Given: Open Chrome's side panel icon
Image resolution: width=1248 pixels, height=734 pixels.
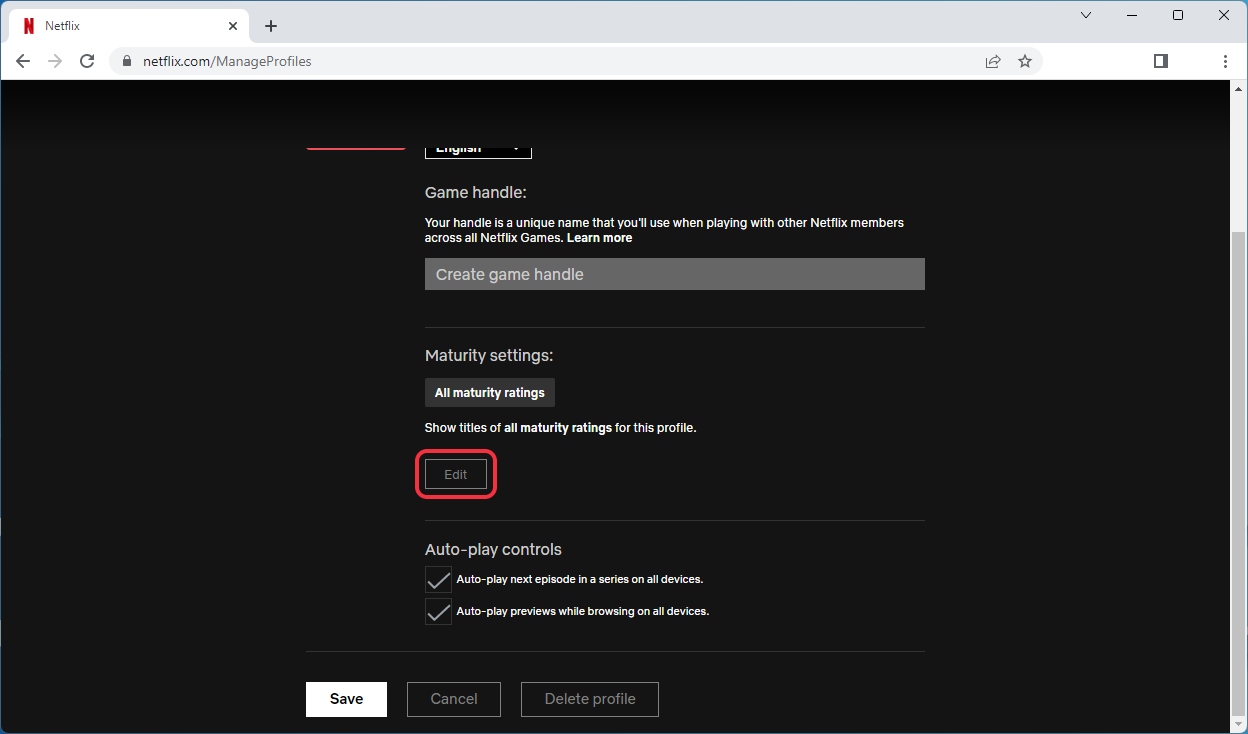Looking at the screenshot, I should [x=1160, y=61].
